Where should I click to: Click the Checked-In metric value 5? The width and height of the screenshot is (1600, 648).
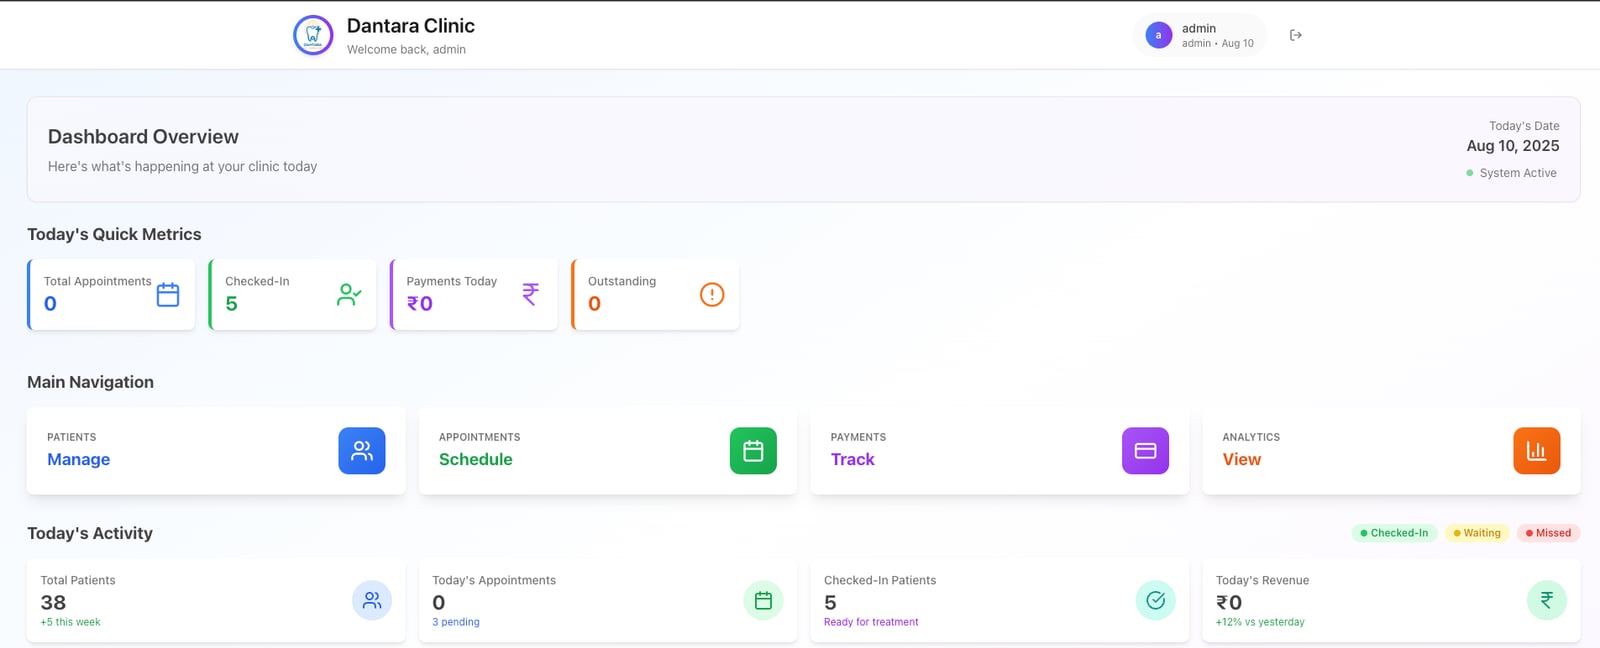point(231,304)
